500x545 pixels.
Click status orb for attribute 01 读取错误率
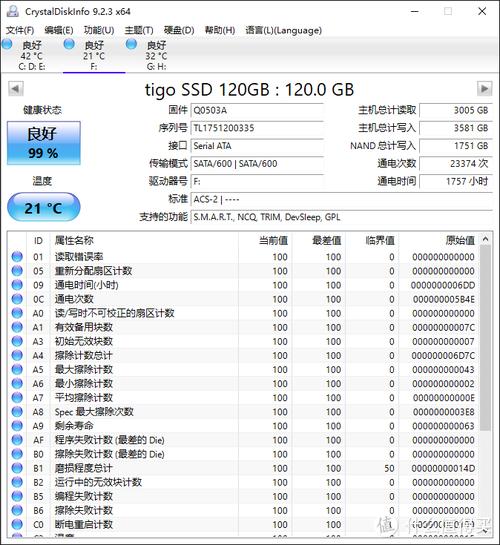[x=17, y=257]
